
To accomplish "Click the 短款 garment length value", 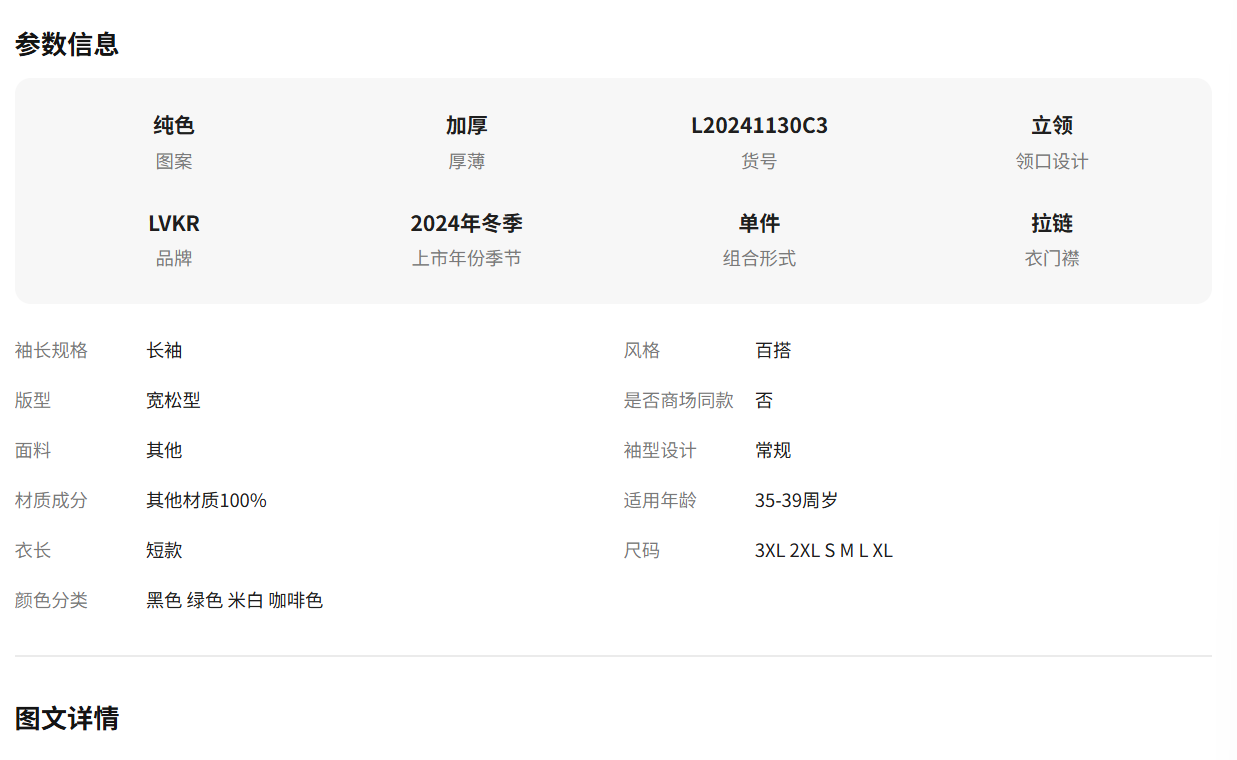I will [164, 551].
